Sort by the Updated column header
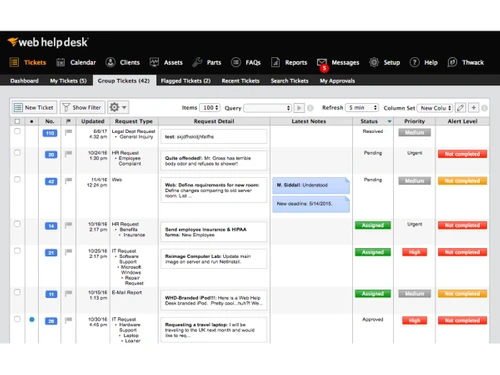The height and width of the screenshot is (375, 500). [93, 121]
